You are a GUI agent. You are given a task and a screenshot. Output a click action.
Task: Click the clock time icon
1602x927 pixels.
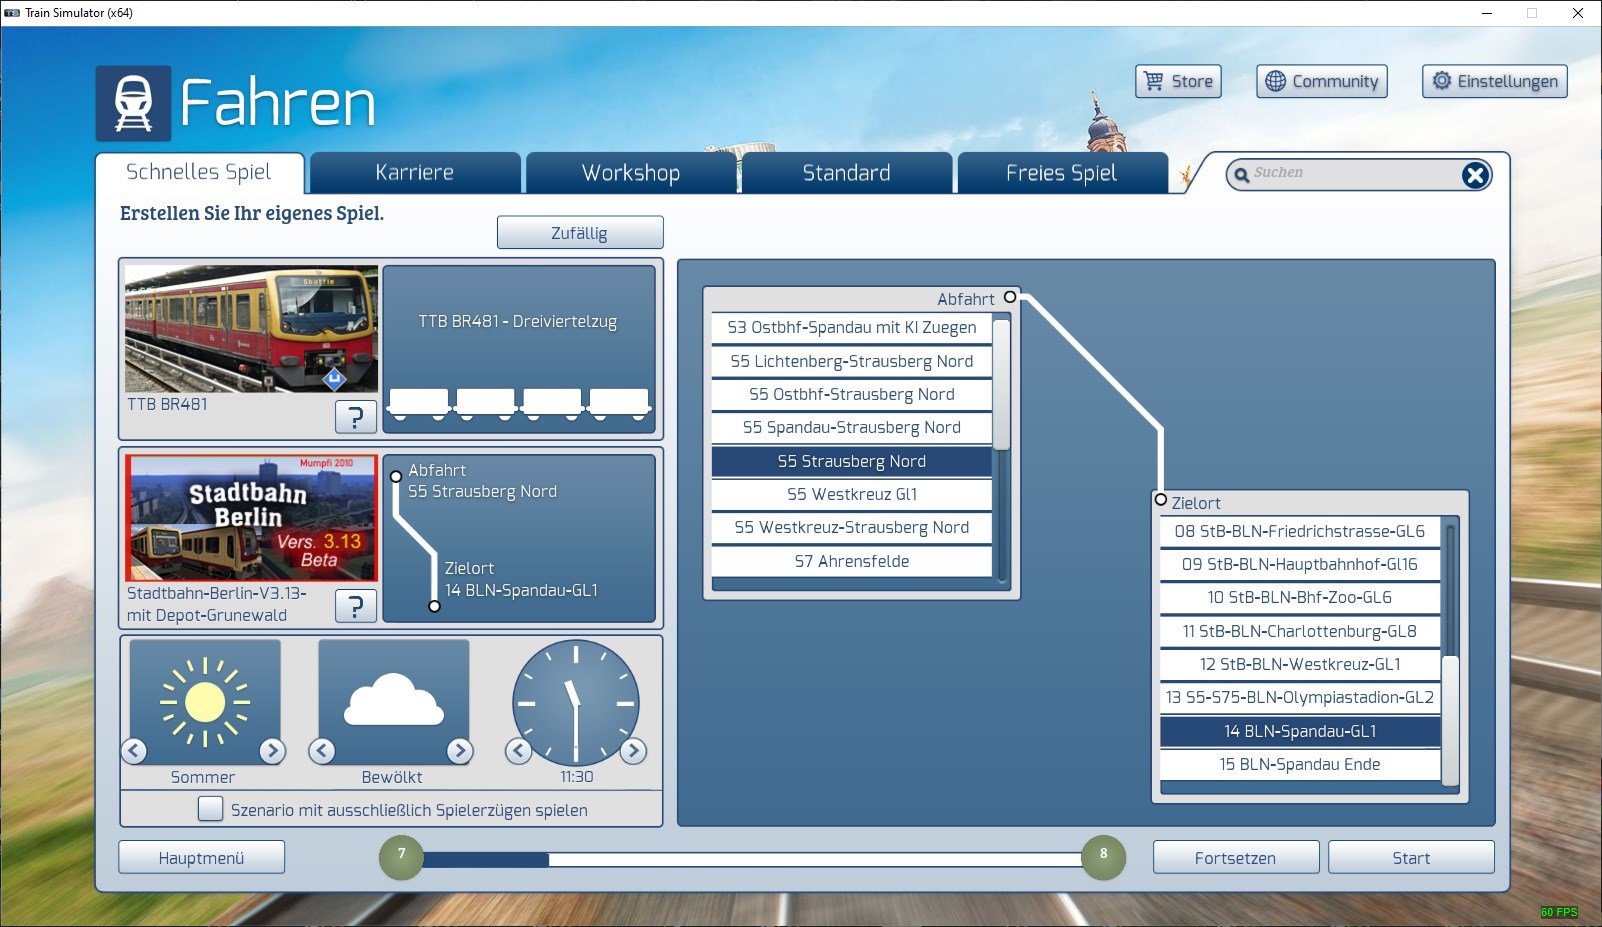coord(576,703)
